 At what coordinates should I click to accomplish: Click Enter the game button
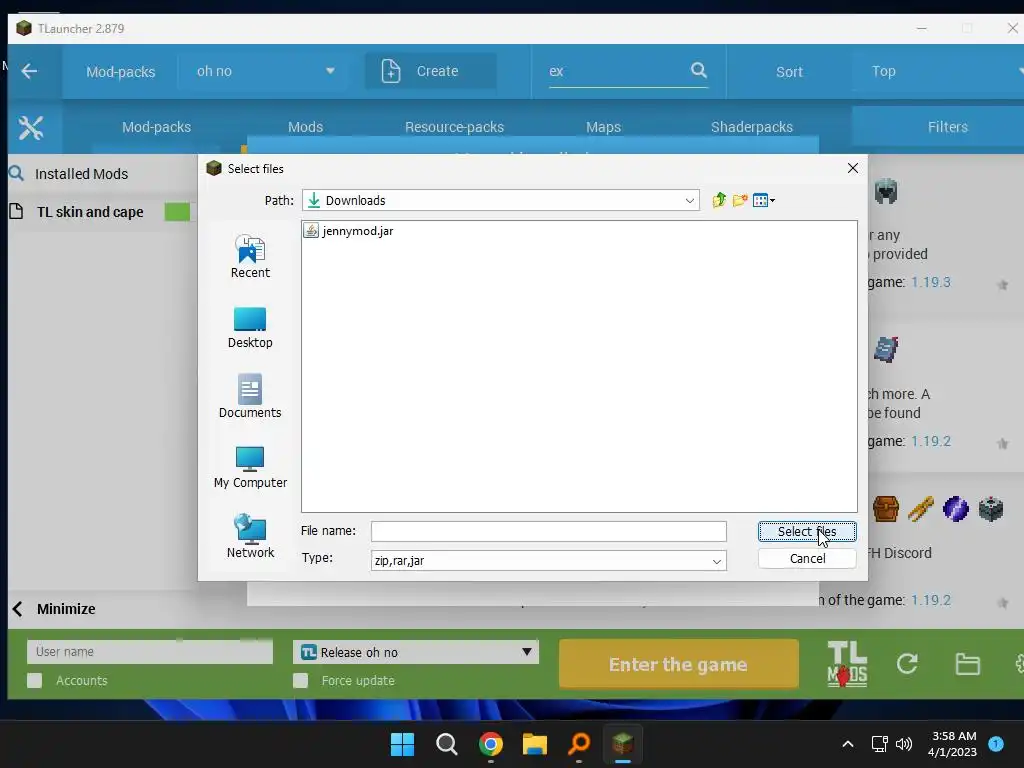point(679,664)
